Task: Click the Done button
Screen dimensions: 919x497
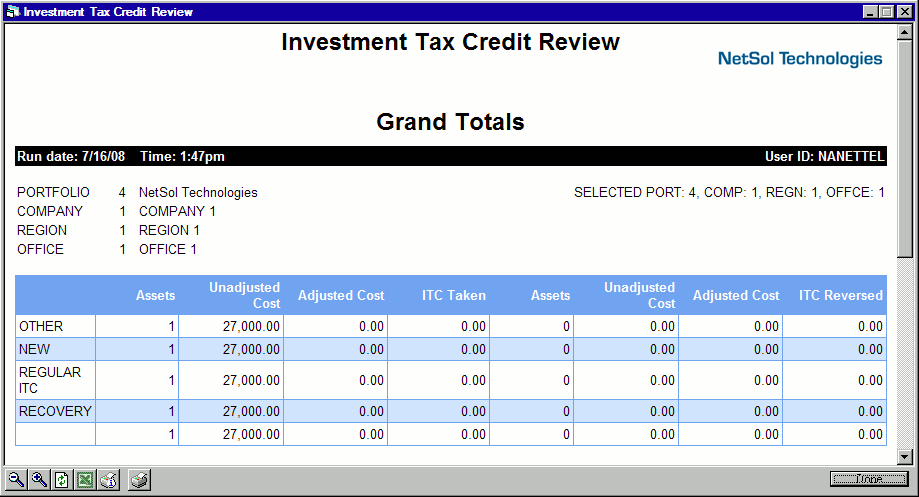Action: point(869,479)
